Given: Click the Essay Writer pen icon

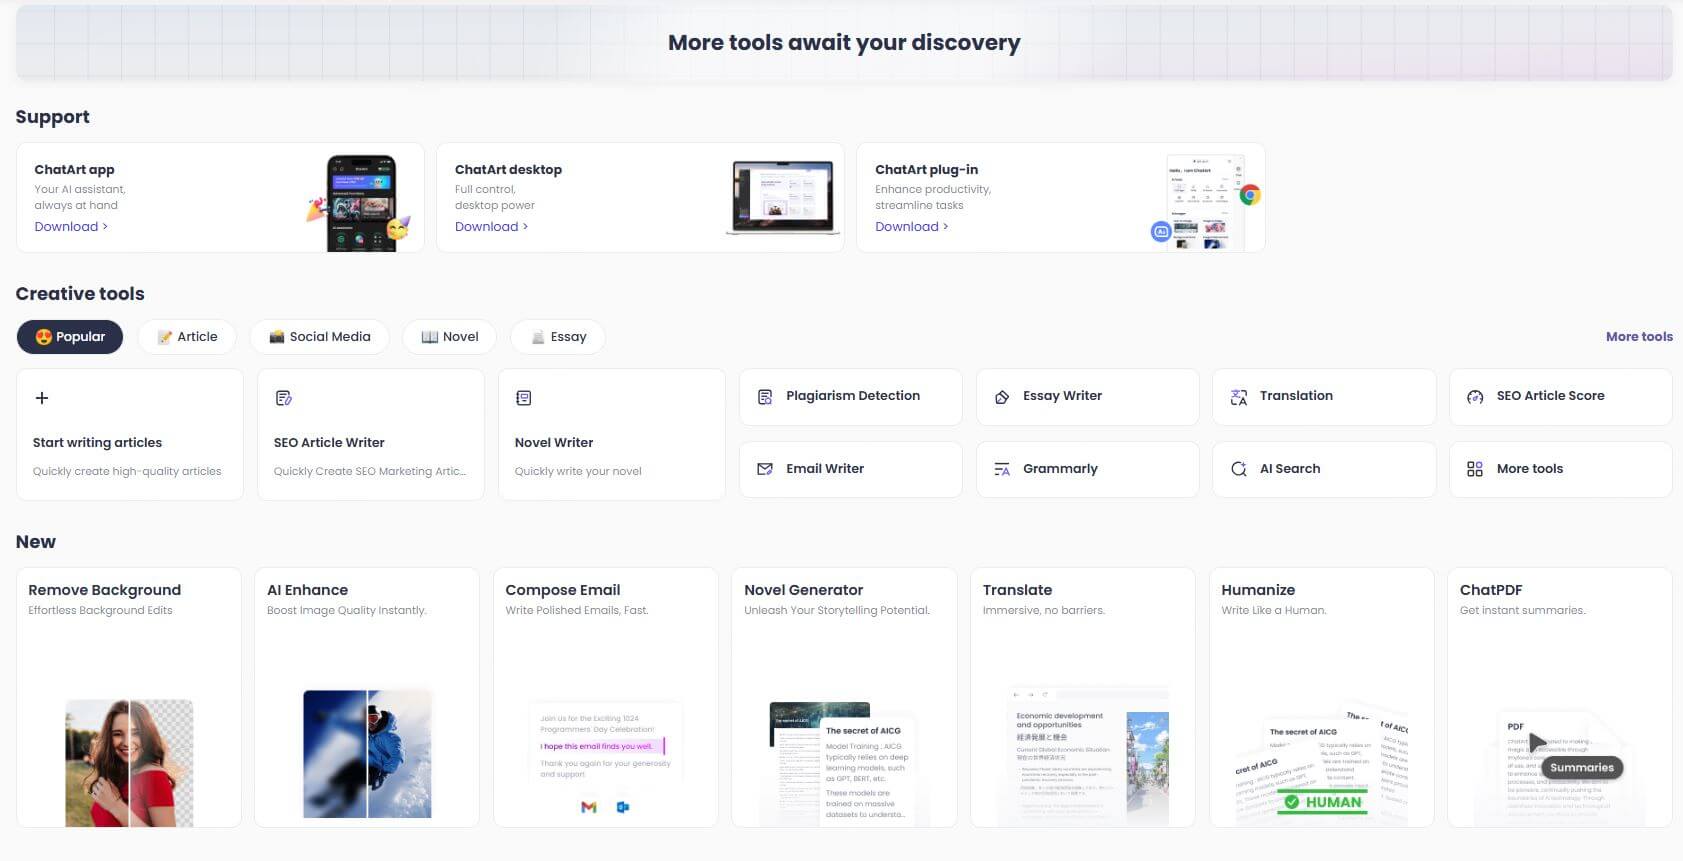Looking at the screenshot, I should click(1002, 397).
